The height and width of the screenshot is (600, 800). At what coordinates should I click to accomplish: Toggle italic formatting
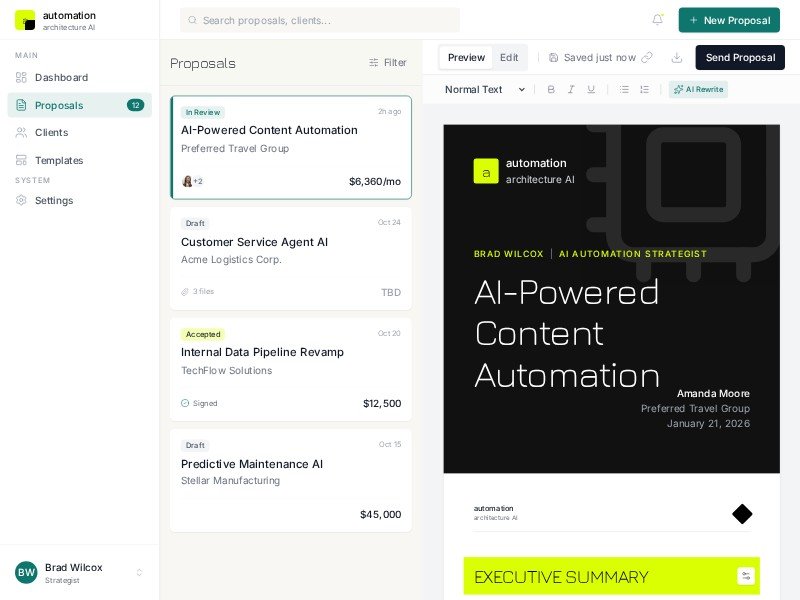571,89
